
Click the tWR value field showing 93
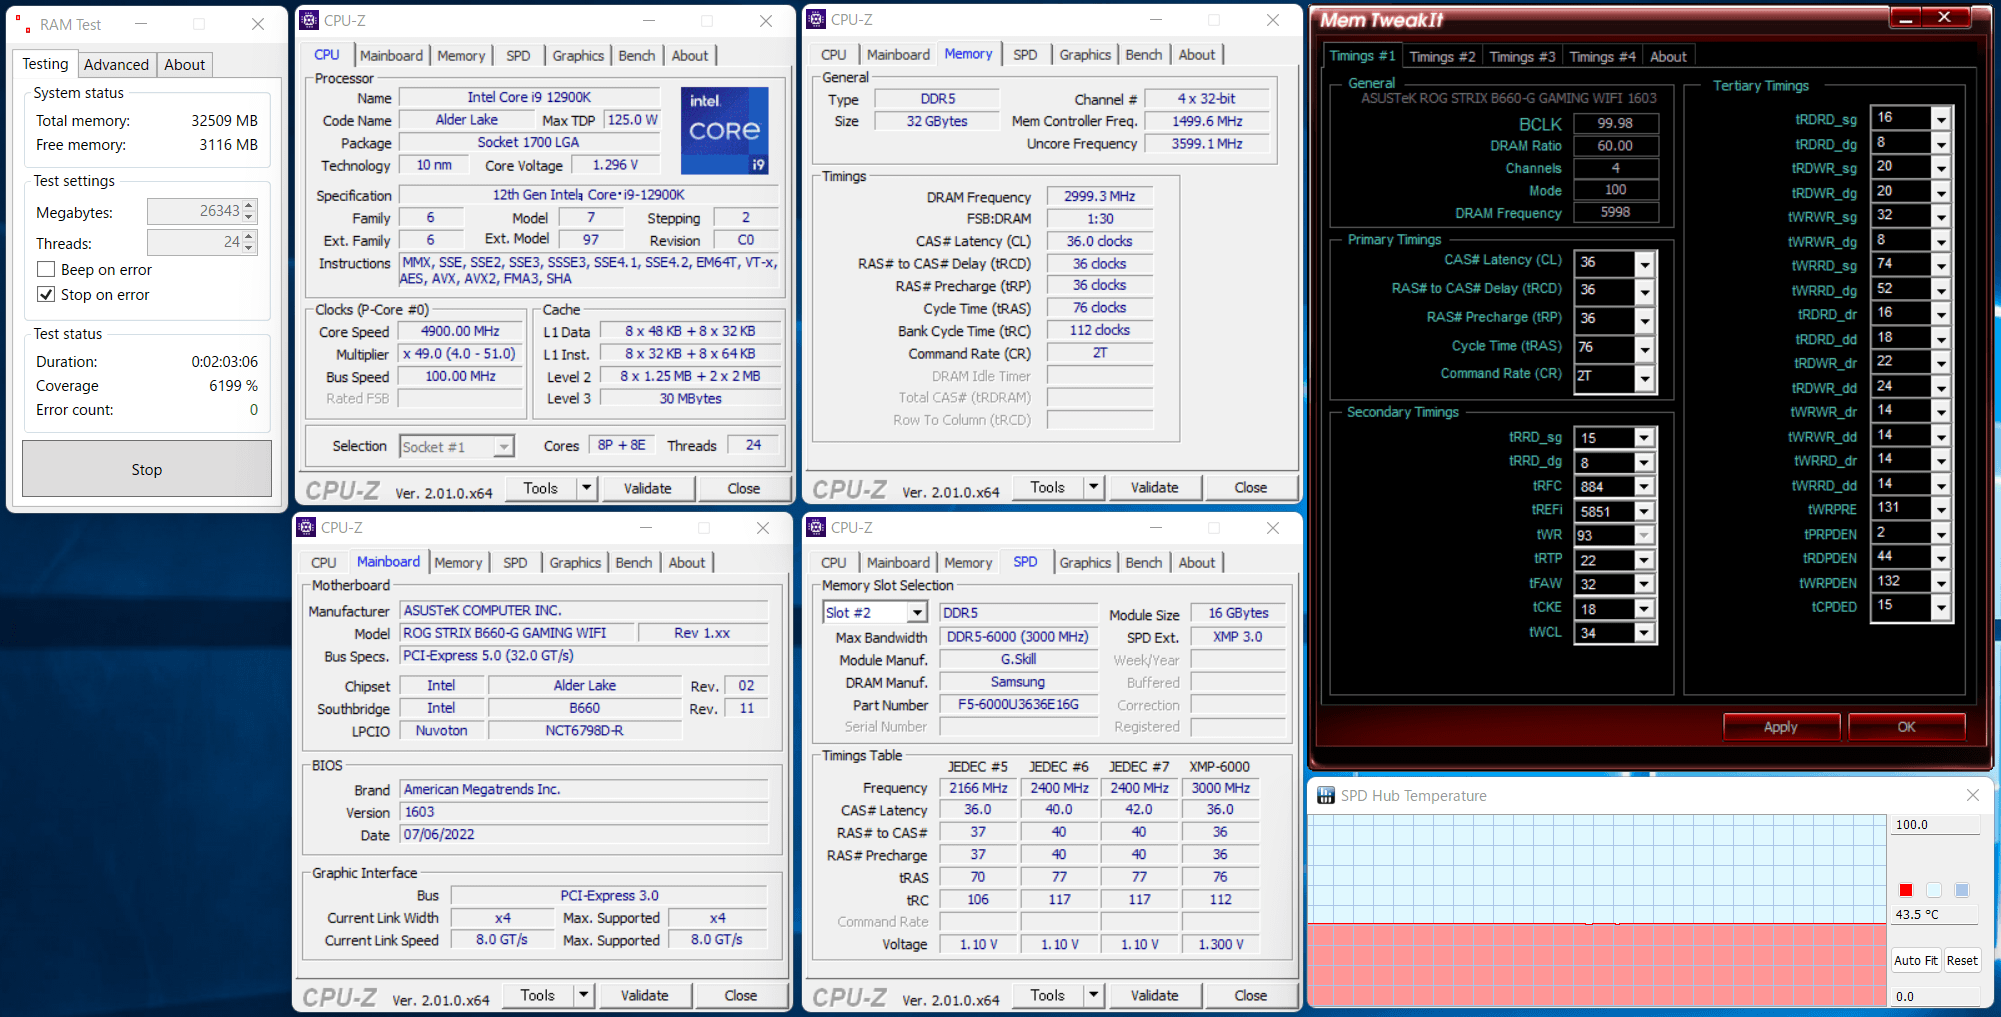[1605, 535]
